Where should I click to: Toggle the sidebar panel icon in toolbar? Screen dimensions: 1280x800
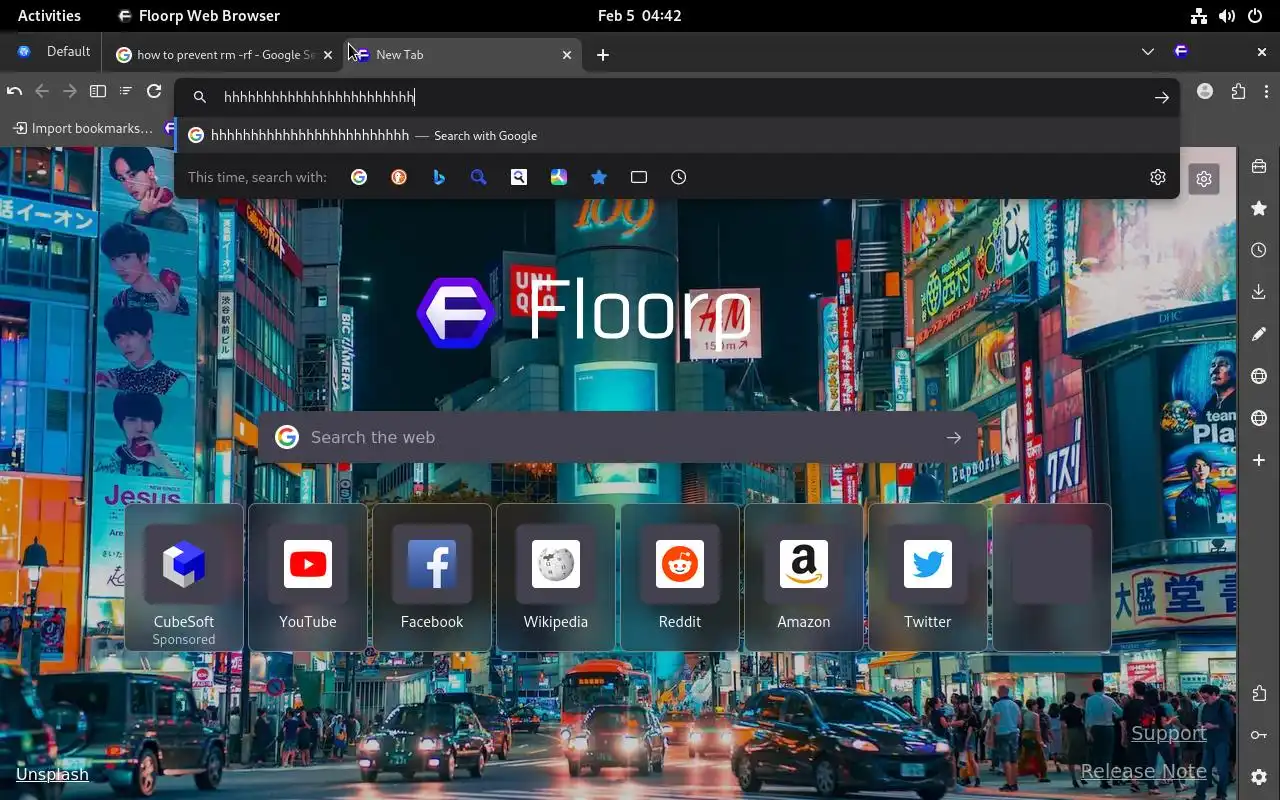click(x=98, y=91)
